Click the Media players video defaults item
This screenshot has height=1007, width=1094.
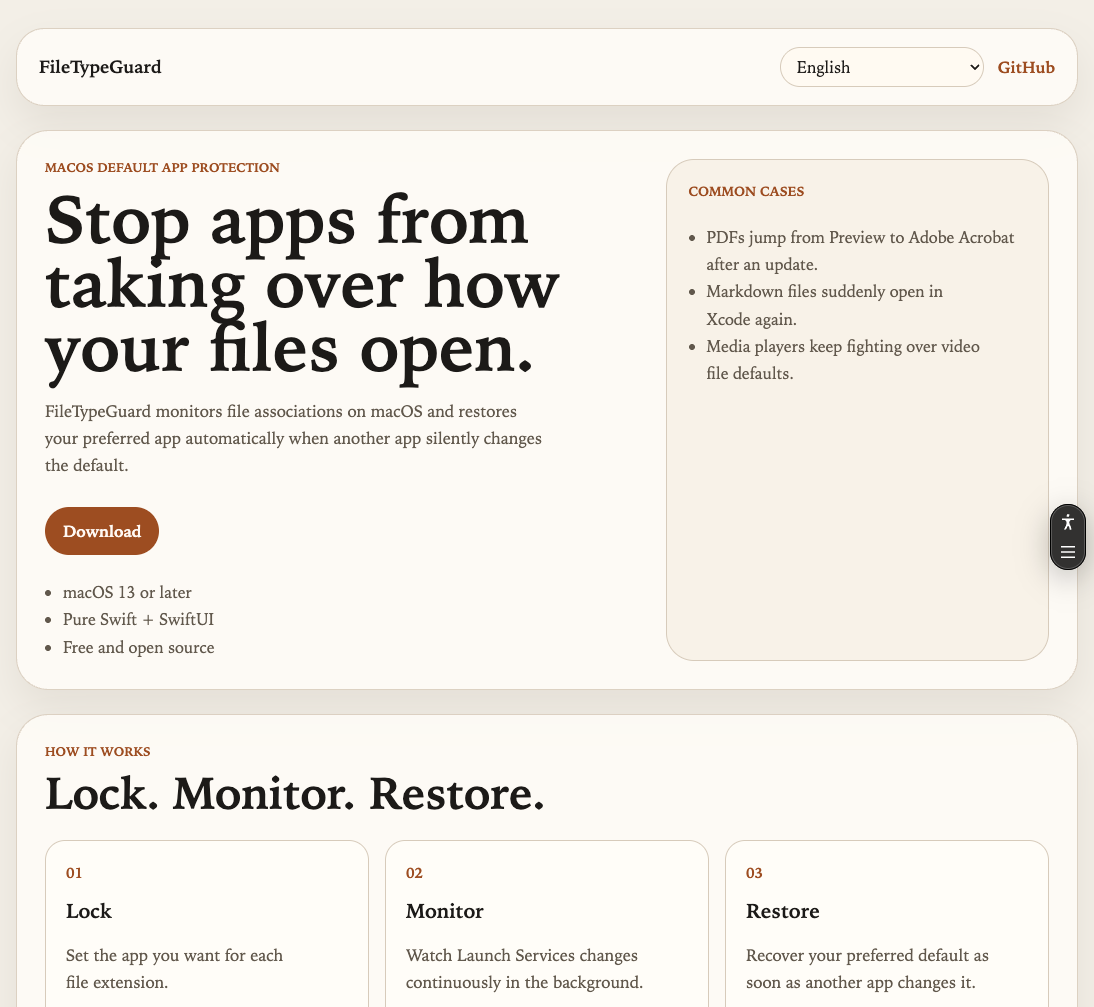pos(842,359)
